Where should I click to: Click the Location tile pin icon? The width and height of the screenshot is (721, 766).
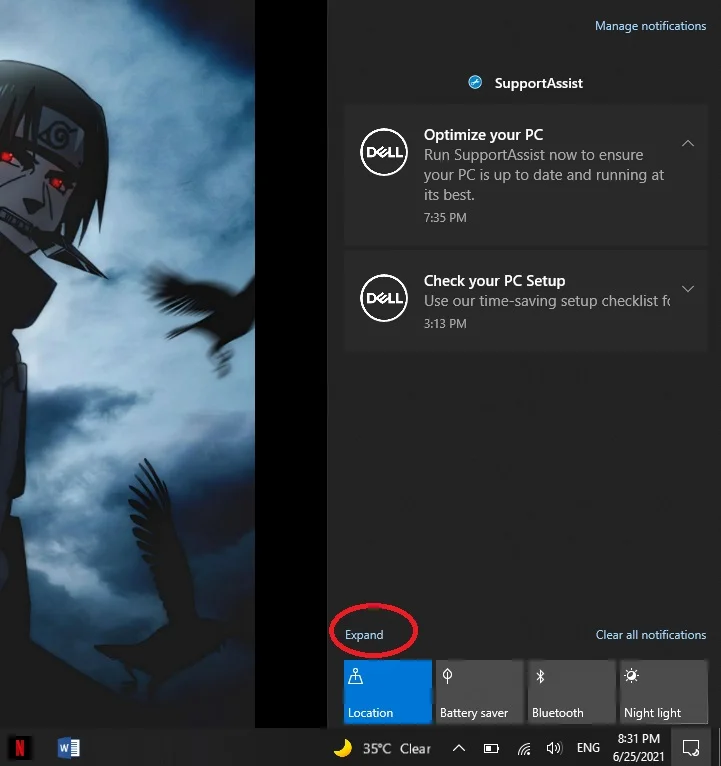click(x=356, y=676)
